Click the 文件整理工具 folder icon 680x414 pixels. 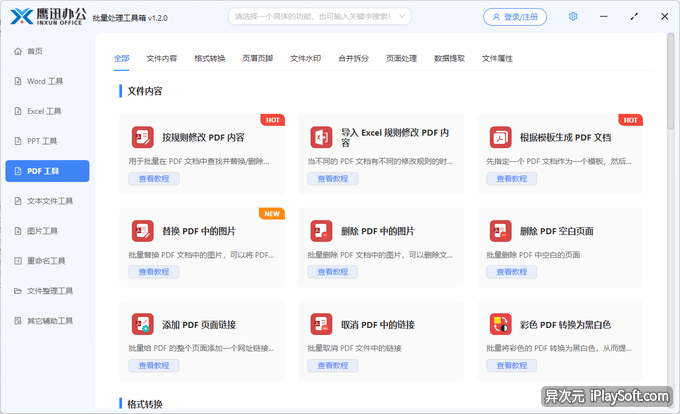(x=18, y=290)
